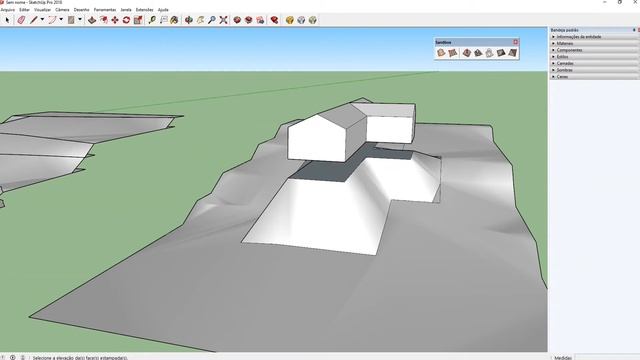Open the Line tool dropdown arrow
The width and height of the screenshot is (640, 360).
tap(42, 20)
